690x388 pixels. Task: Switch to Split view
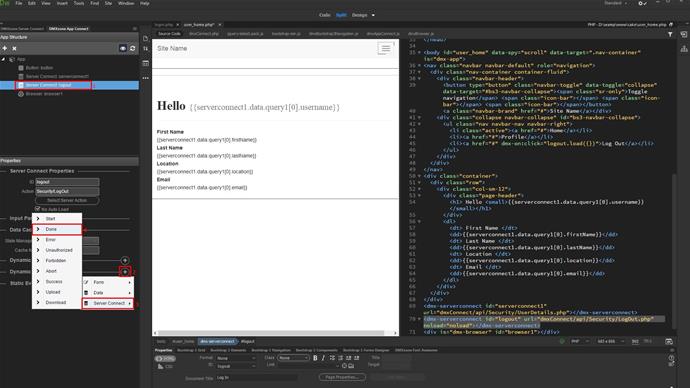click(x=341, y=15)
